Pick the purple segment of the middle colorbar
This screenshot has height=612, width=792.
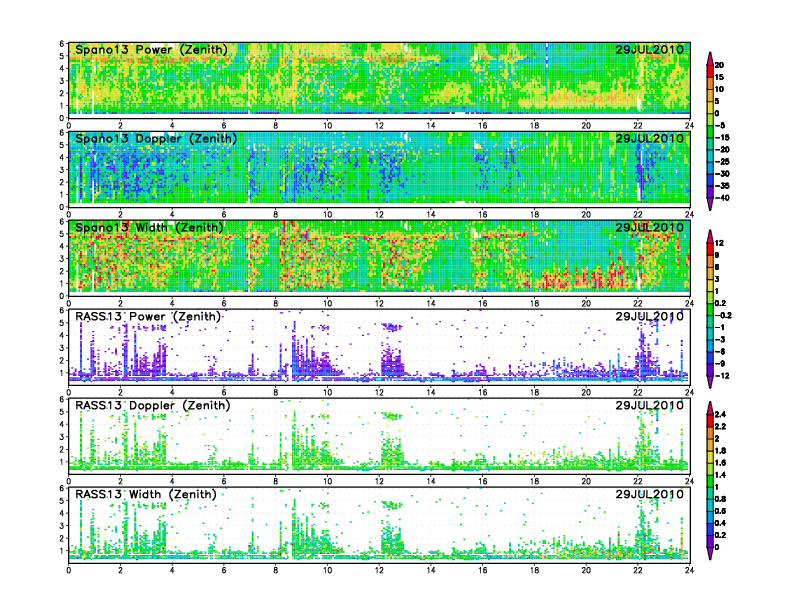click(710, 370)
